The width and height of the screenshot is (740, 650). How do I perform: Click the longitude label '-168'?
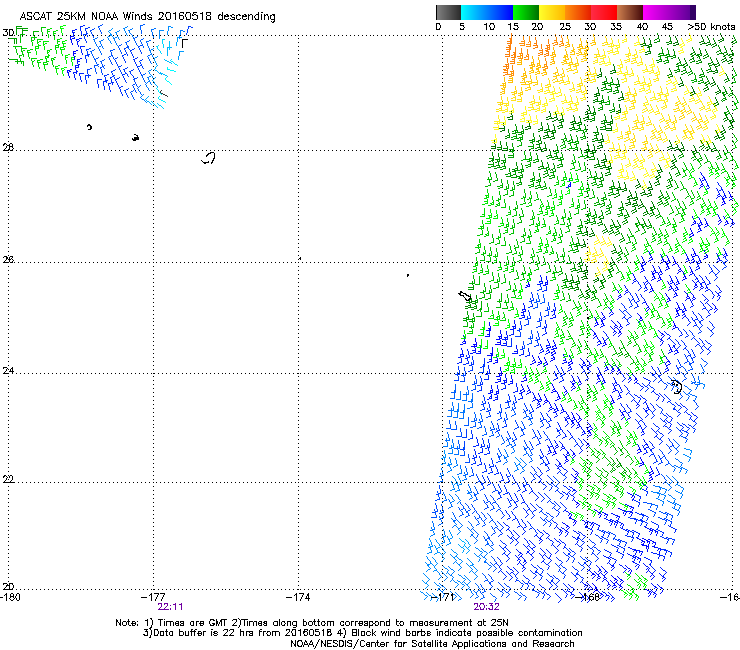click(588, 597)
